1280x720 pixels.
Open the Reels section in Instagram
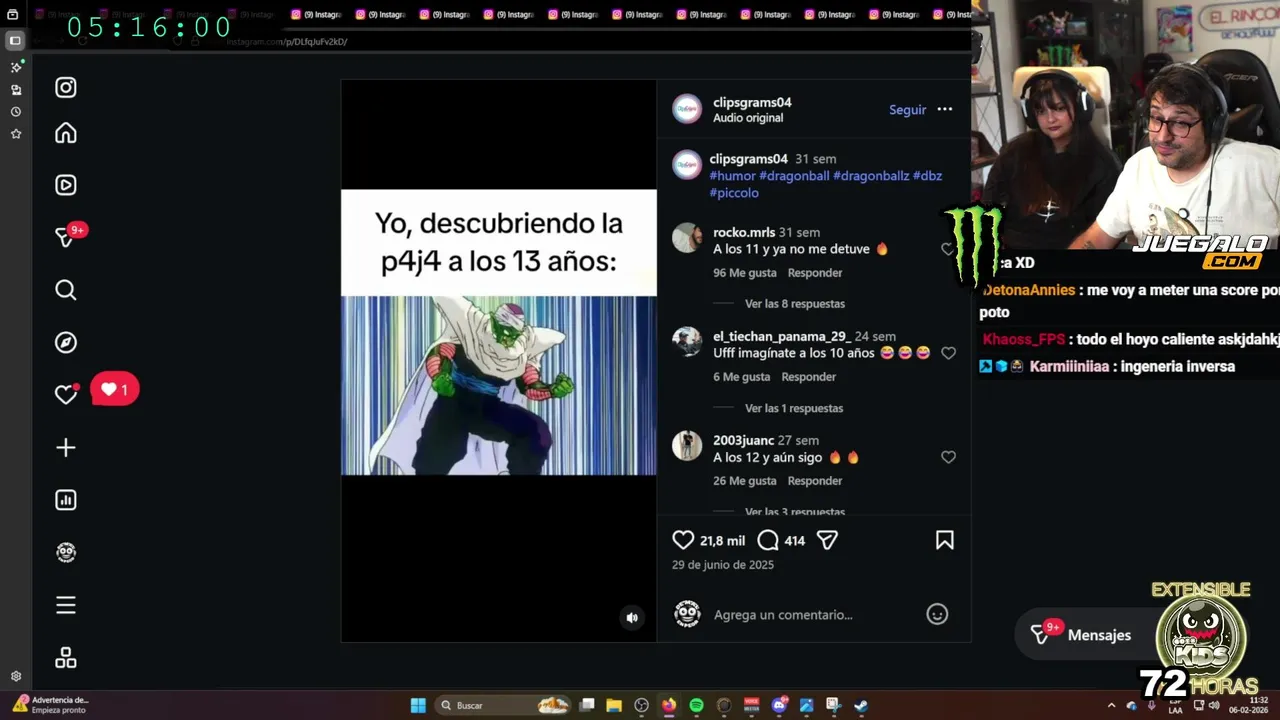[x=66, y=185]
